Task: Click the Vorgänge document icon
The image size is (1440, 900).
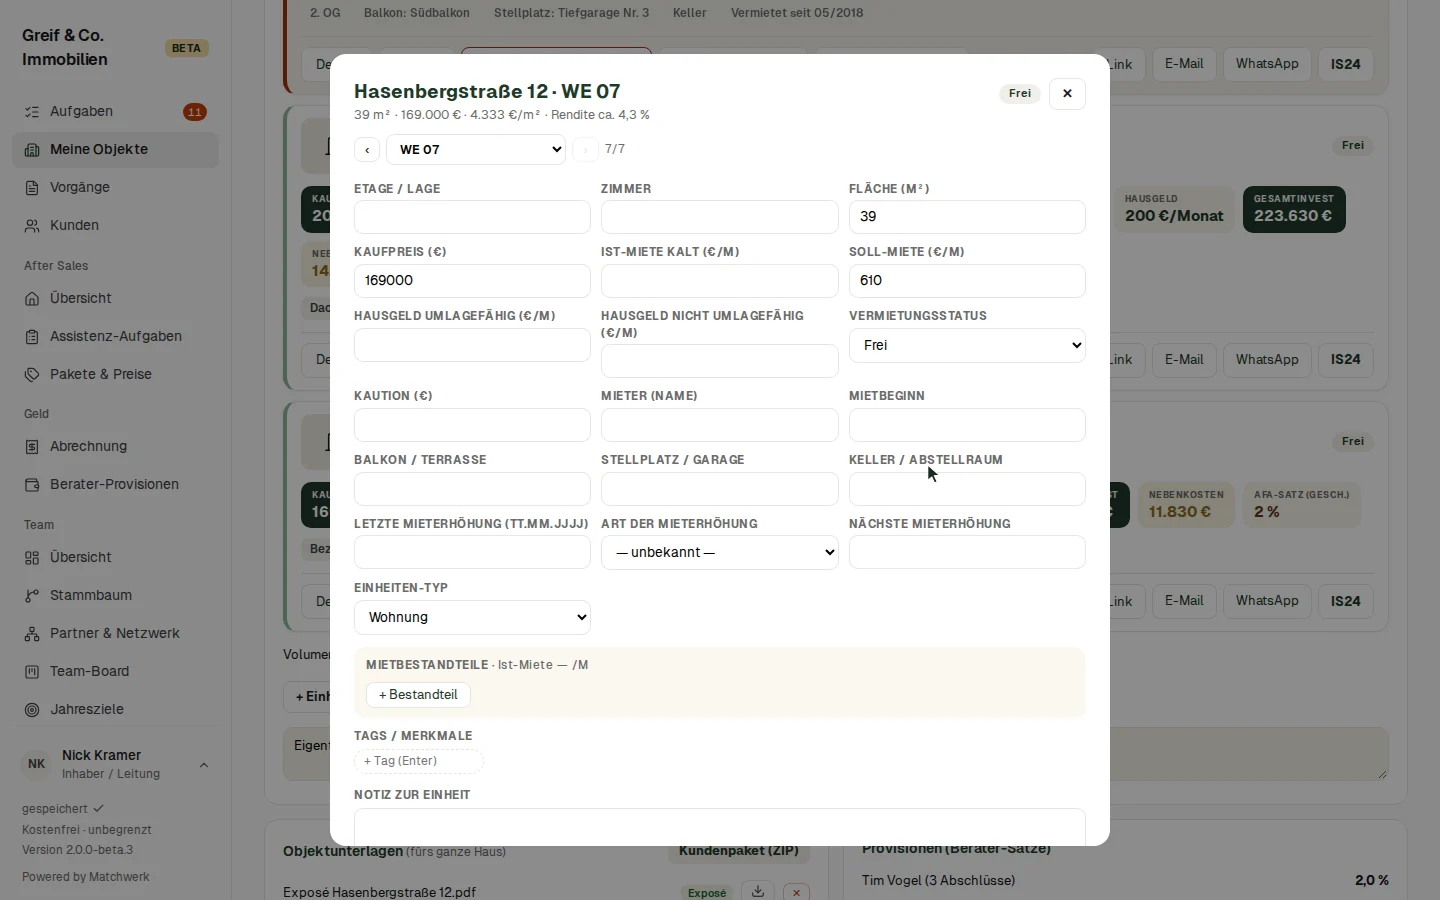Action: (32, 188)
